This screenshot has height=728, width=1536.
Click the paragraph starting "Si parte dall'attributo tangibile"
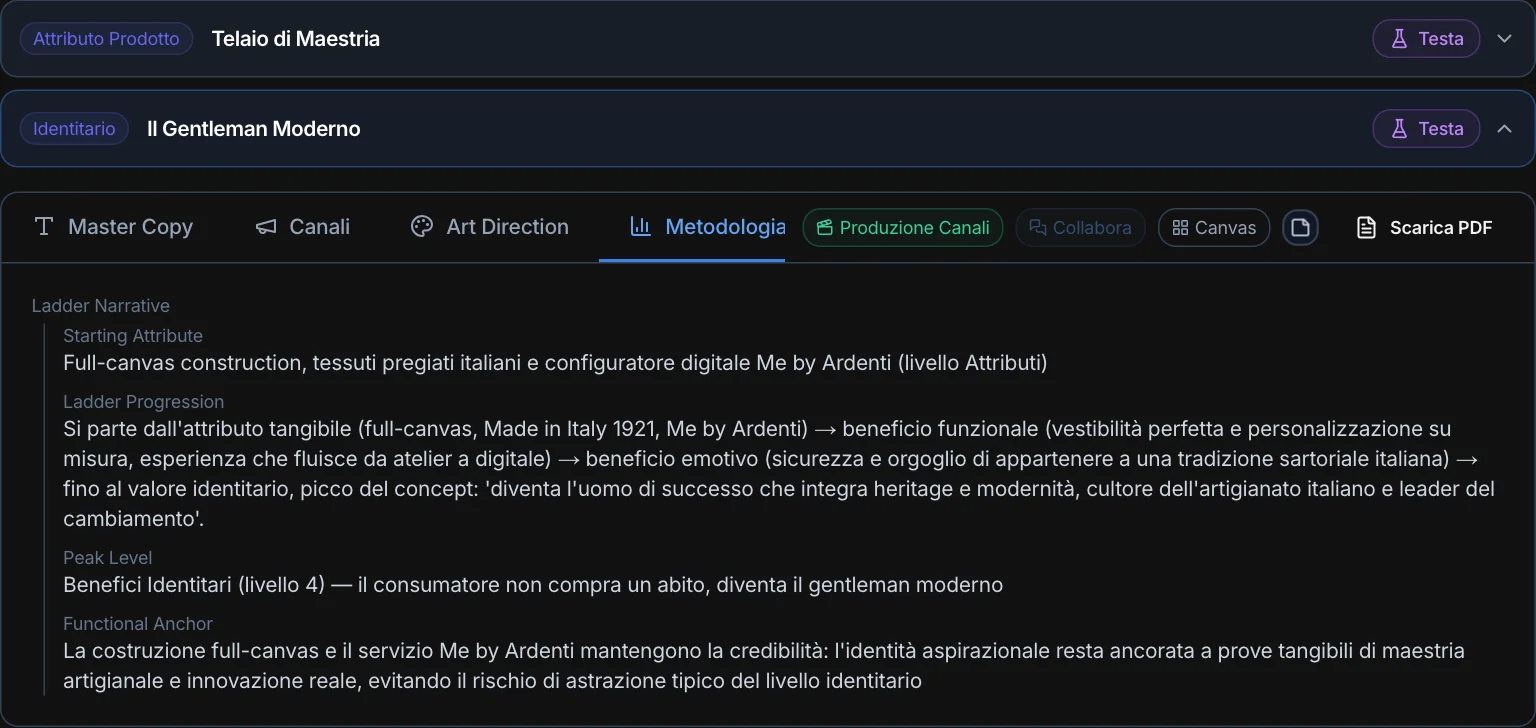[x=779, y=474]
